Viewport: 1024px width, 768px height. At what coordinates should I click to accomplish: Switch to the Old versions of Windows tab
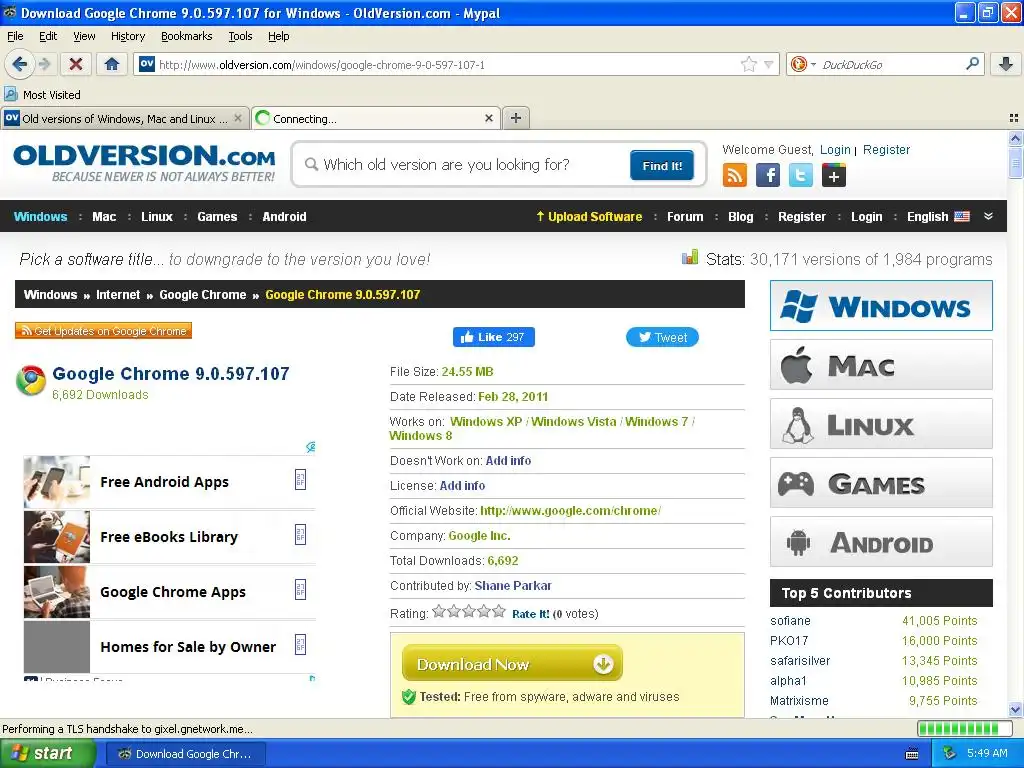click(124, 118)
